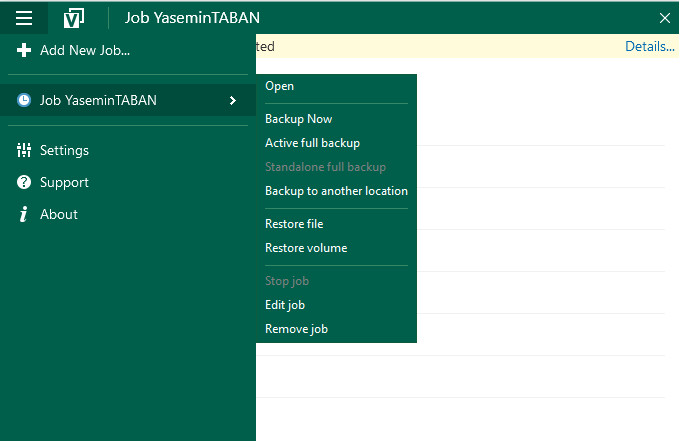
Task: Click the Veeam logo icon
Action: (x=74, y=18)
